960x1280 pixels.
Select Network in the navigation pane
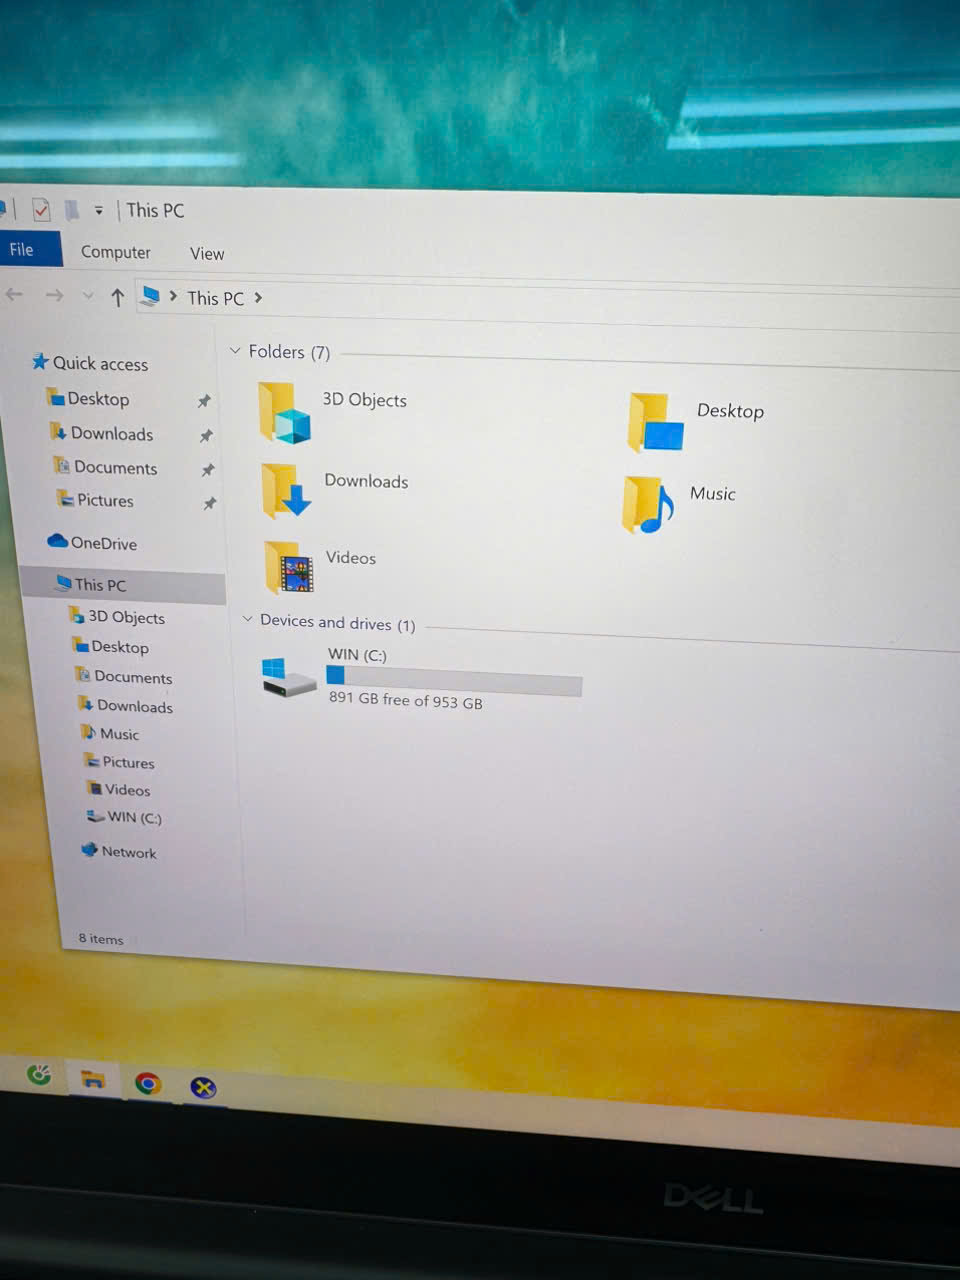tap(128, 852)
